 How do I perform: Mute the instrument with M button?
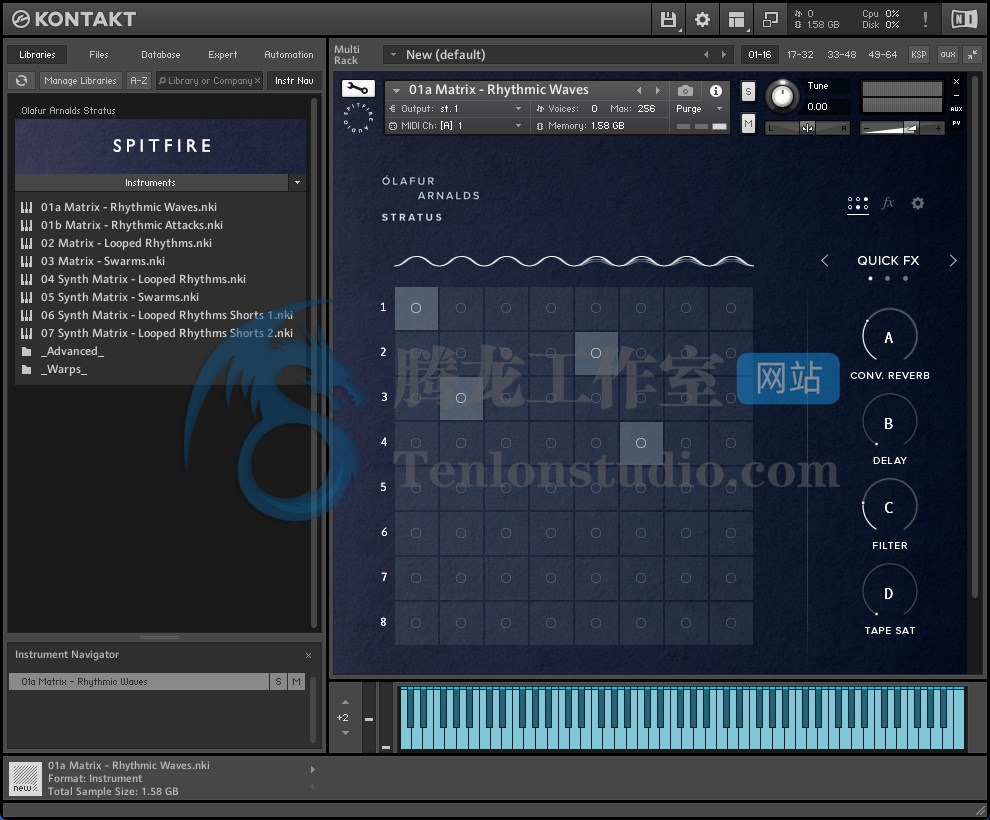click(748, 124)
